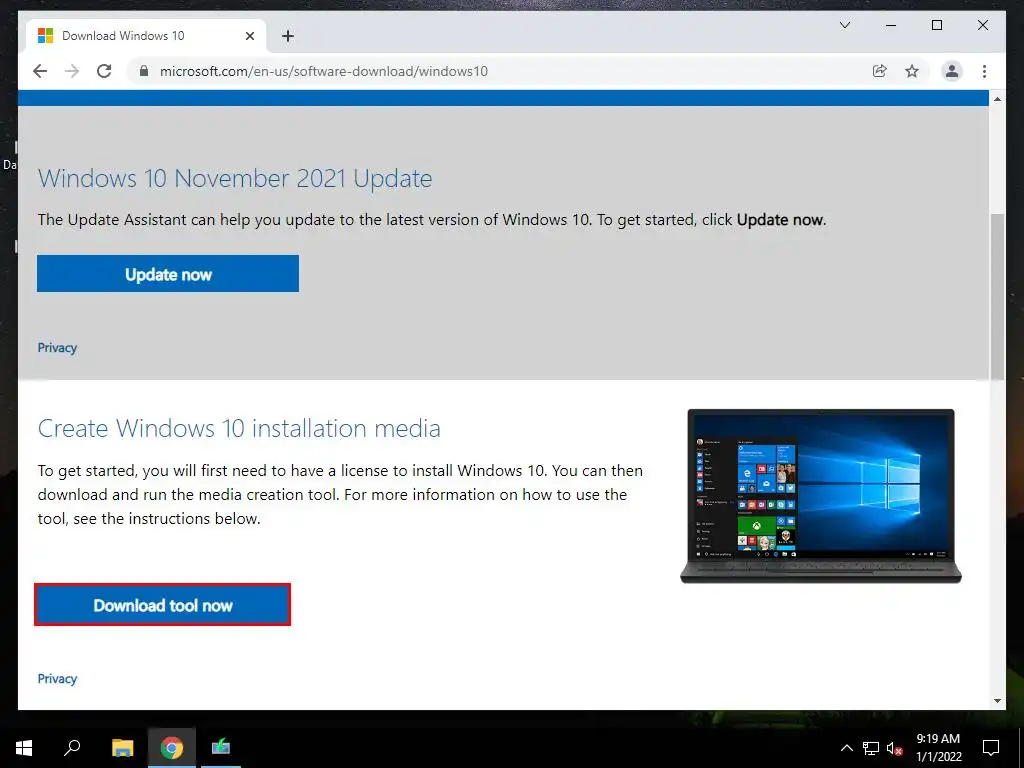Open the Windows Start menu
This screenshot has height=768, width=1024.
coord(24,748)
